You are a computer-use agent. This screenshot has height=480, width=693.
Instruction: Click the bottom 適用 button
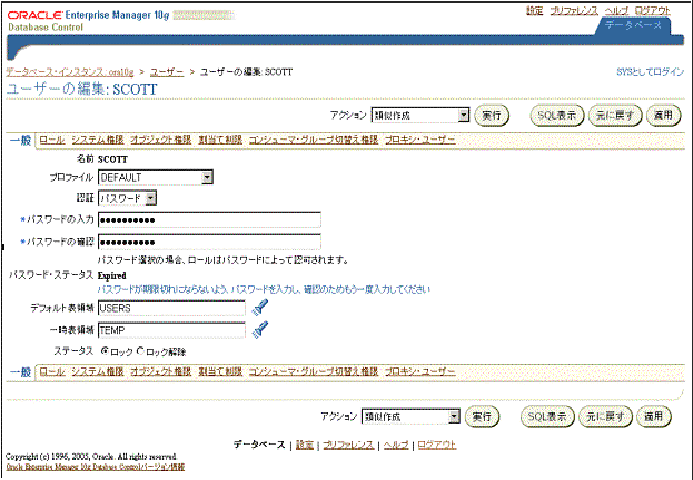(x=654, y=416)
